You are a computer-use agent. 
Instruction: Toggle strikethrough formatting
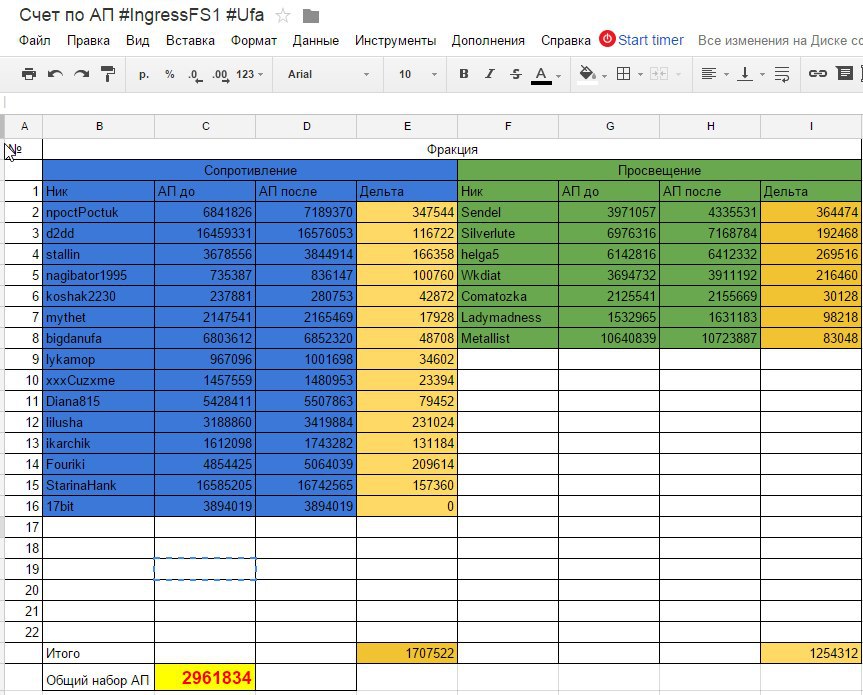coord(515,74)
